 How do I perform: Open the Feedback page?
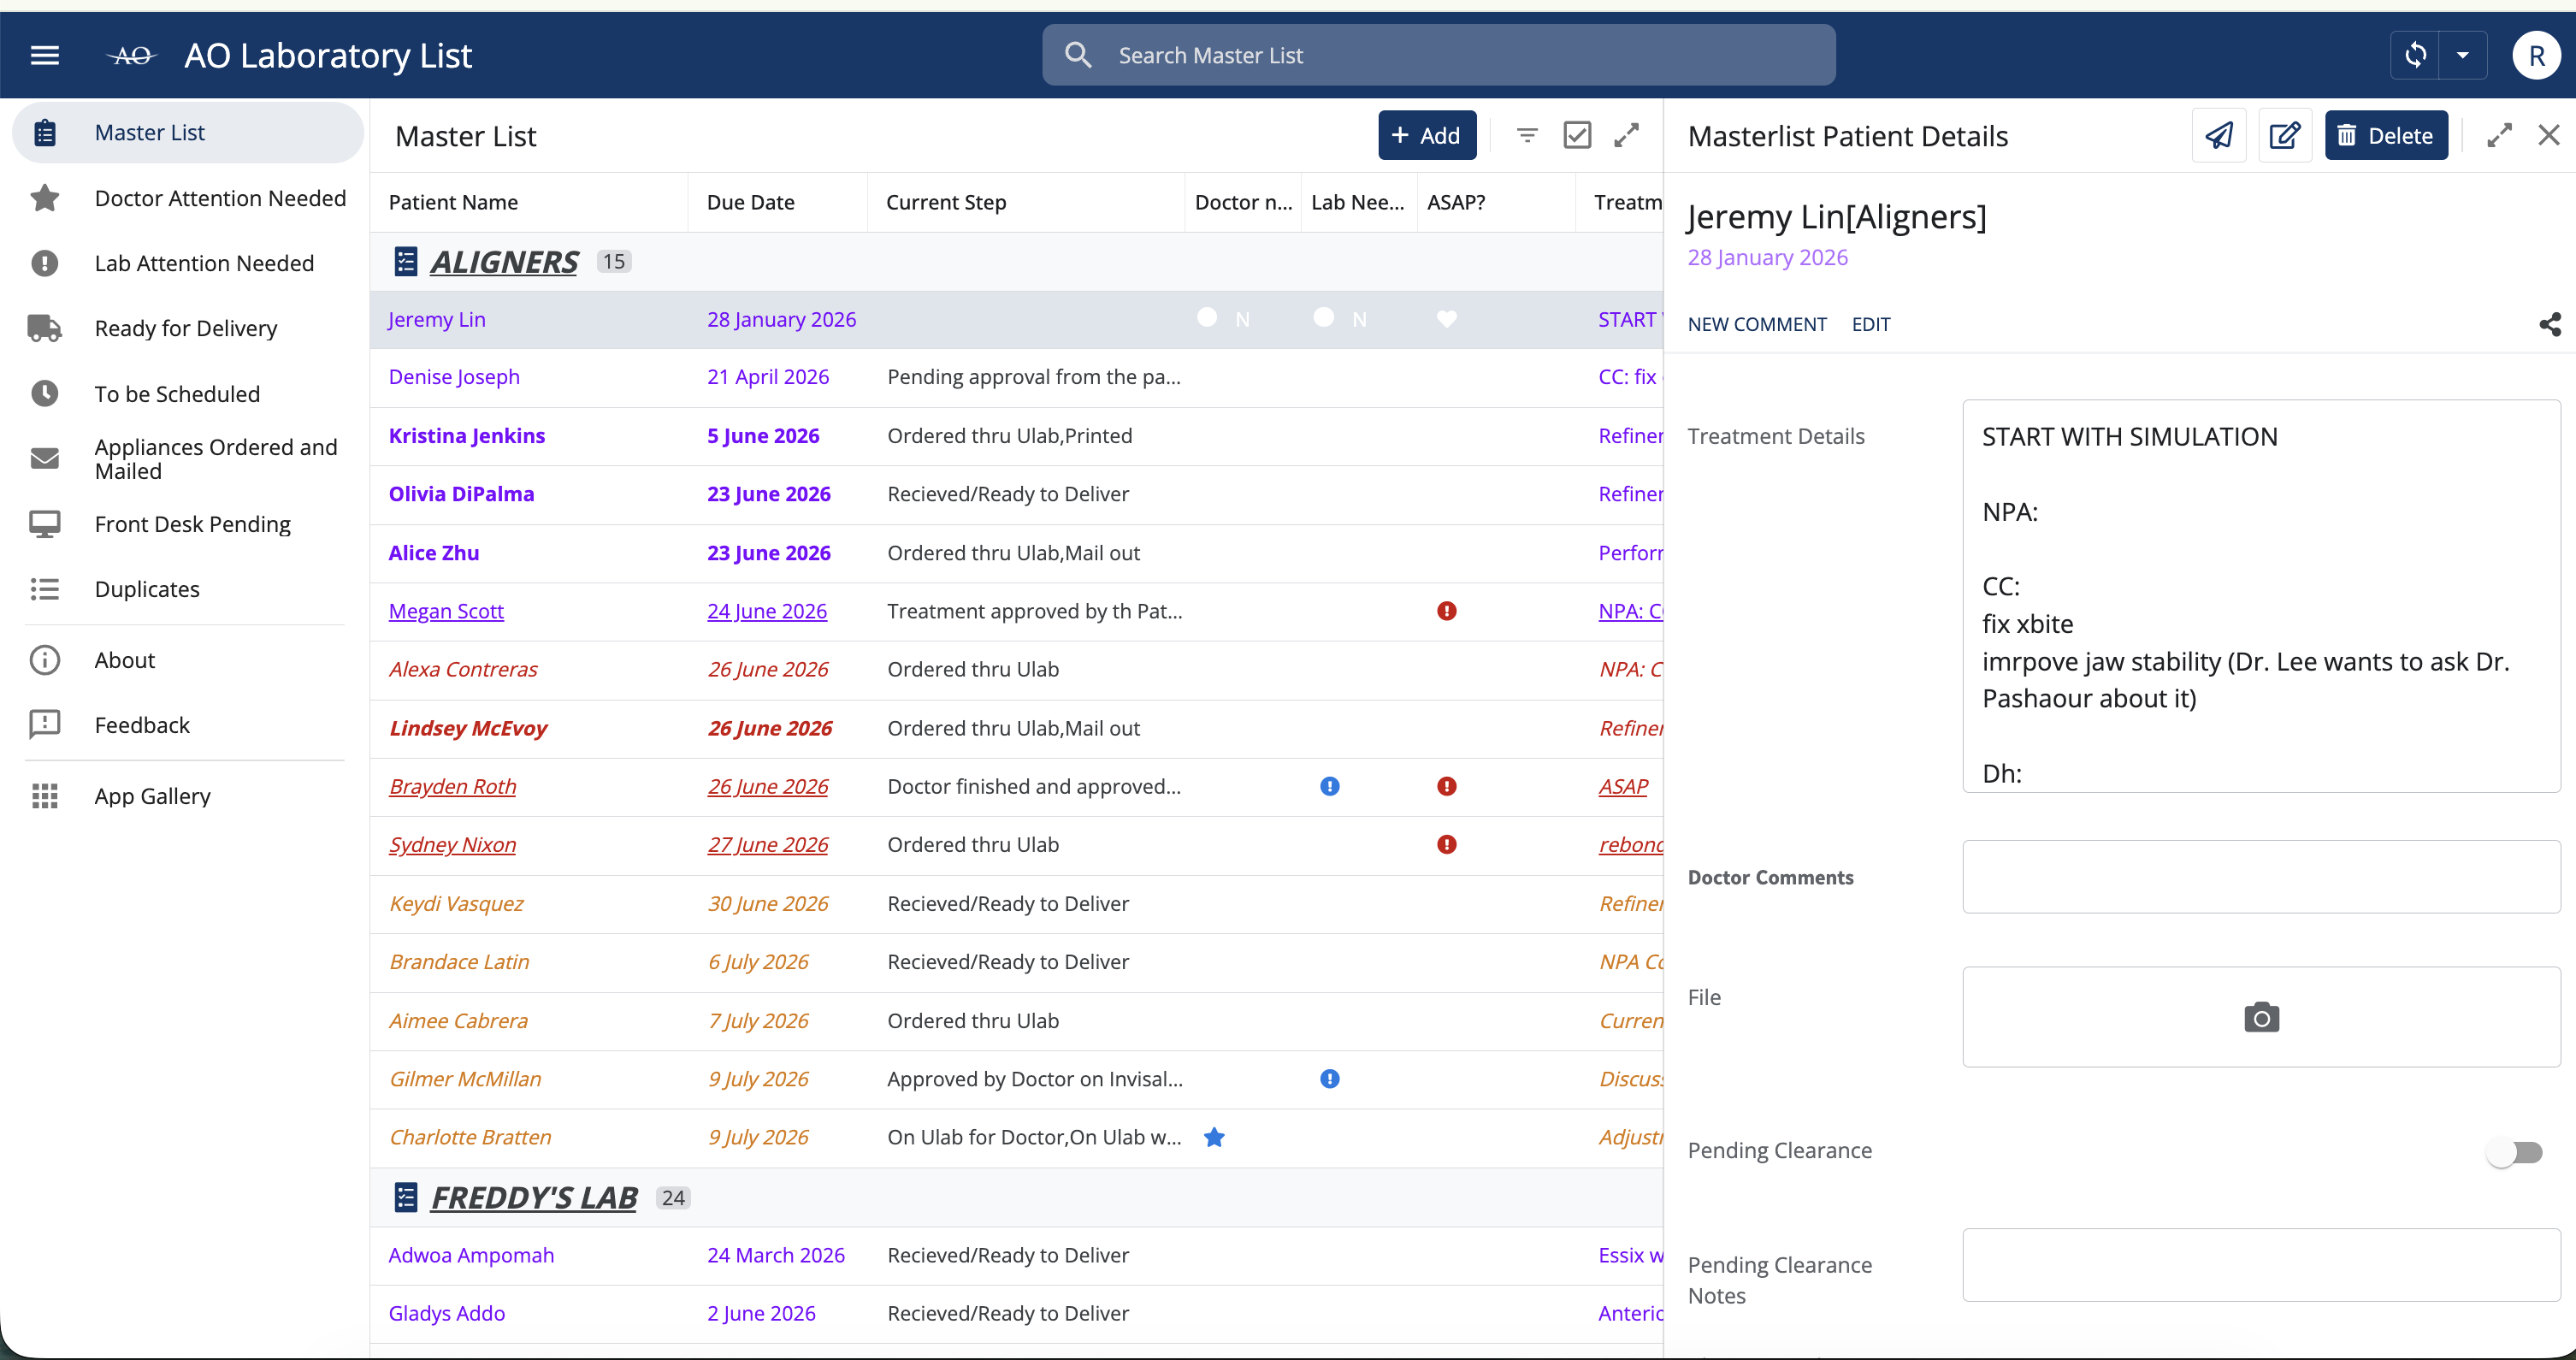coord(188,725)
